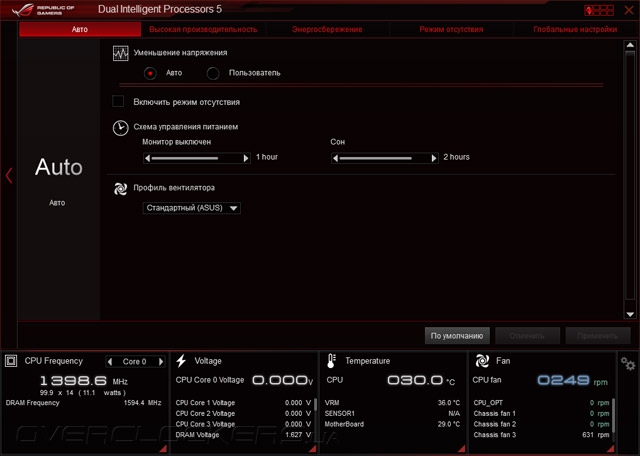640x456 pixels.
Task: Switch to previous CPU core with left arrow
Action: click(110, 362)
